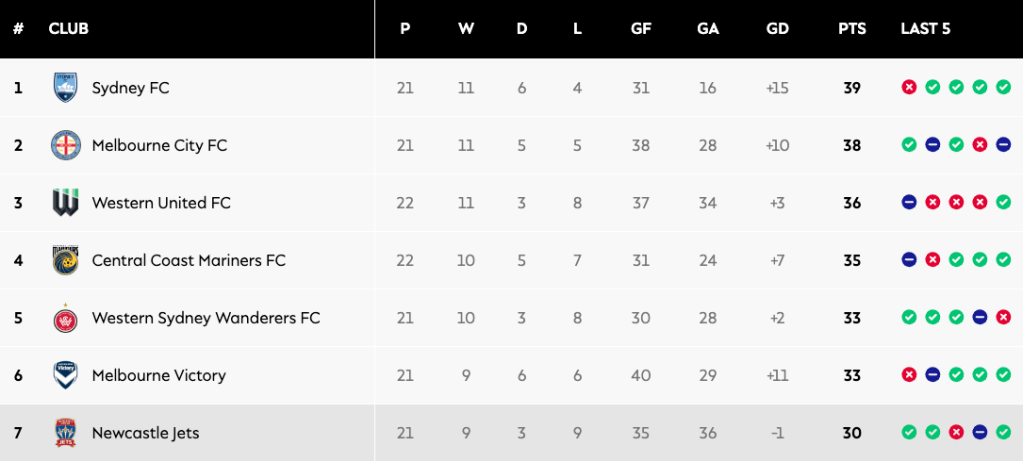Sort table by GD column header
Image resolution: width=1023 pixels, height=462 pixels.
[x=777, y=29]
